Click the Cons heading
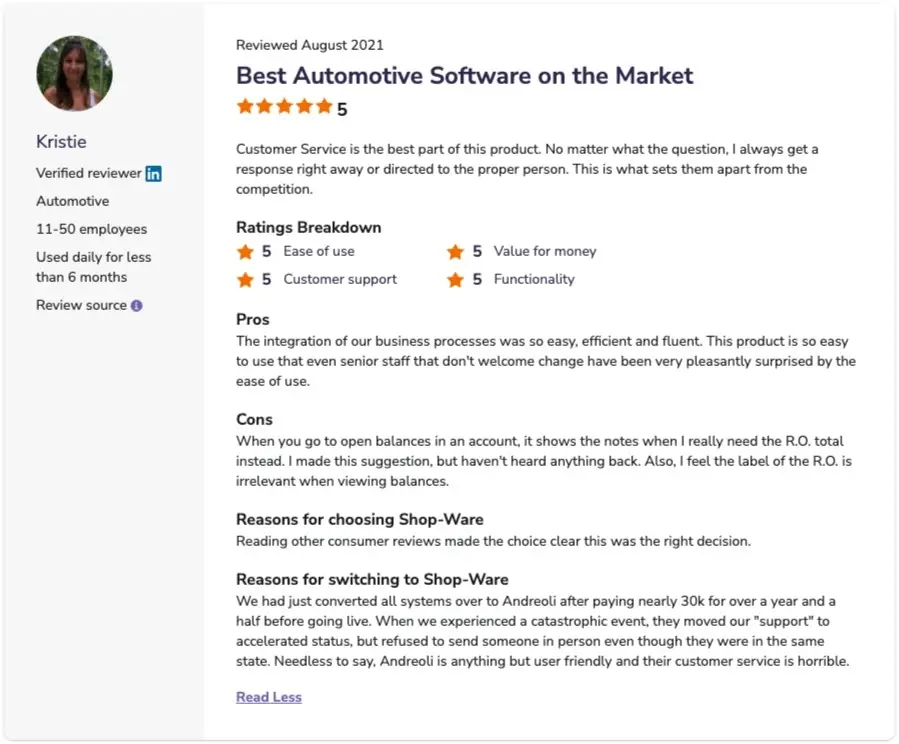The height and width of the screenshot is (744, 899). coord(254,419)
